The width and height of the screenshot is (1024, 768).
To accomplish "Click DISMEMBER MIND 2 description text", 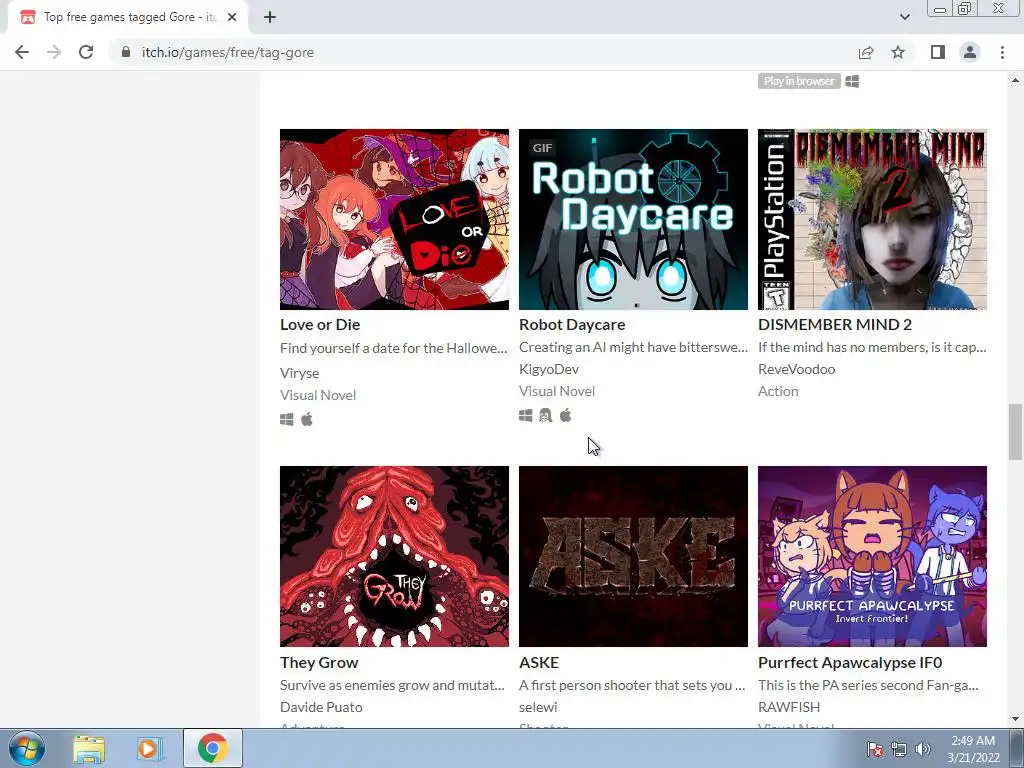I will click(872, 347).
